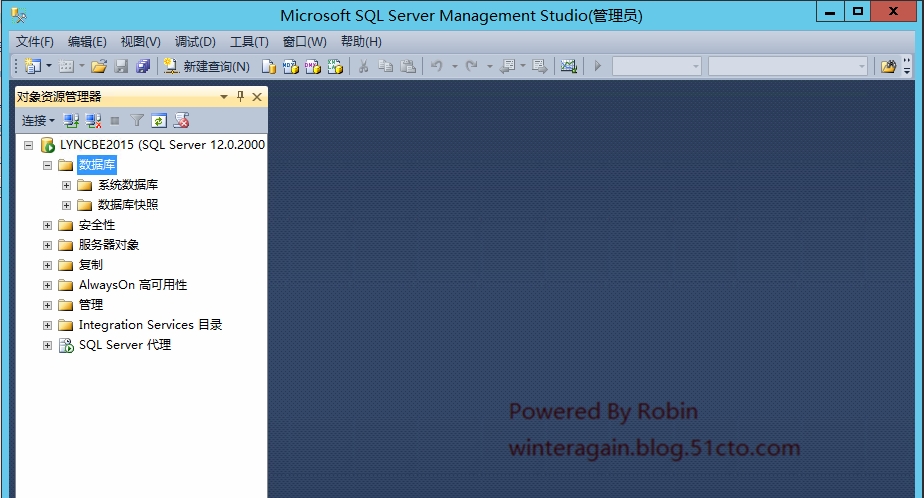Collapse the LYNCBE2015 server node
The image size is (924, 498).
[x=28, y=145]
